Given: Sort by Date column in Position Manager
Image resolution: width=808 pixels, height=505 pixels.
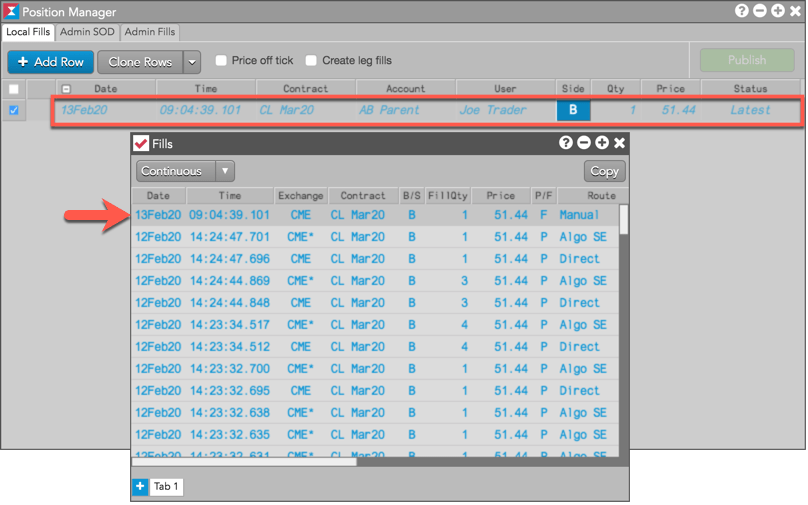Looking at the screenshot, I should click(106, 89).
